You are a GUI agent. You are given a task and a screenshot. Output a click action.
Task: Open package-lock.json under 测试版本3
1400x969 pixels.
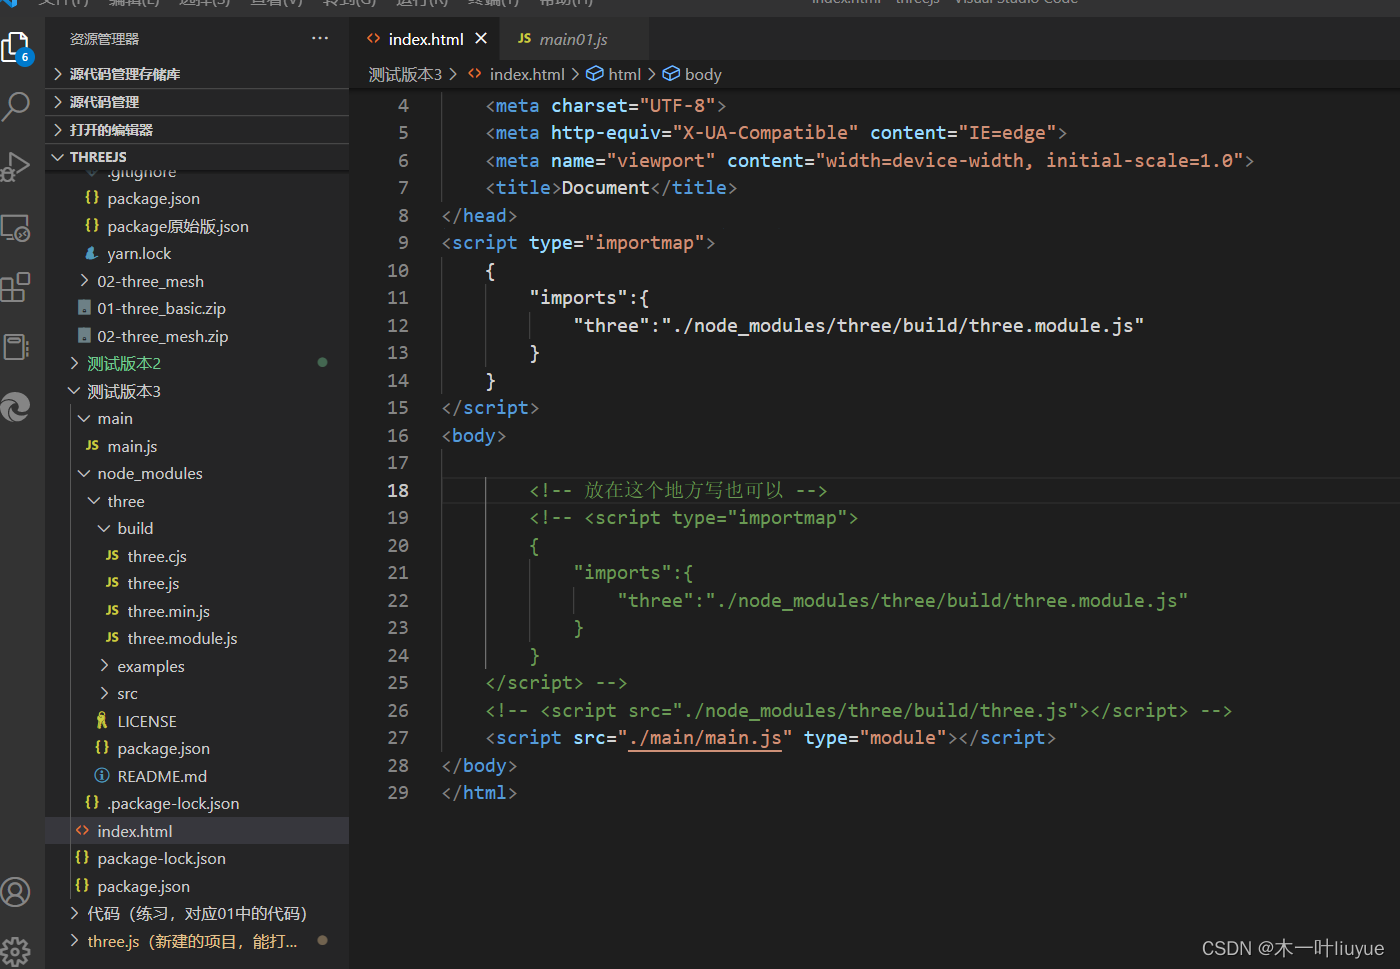(197, 858)
